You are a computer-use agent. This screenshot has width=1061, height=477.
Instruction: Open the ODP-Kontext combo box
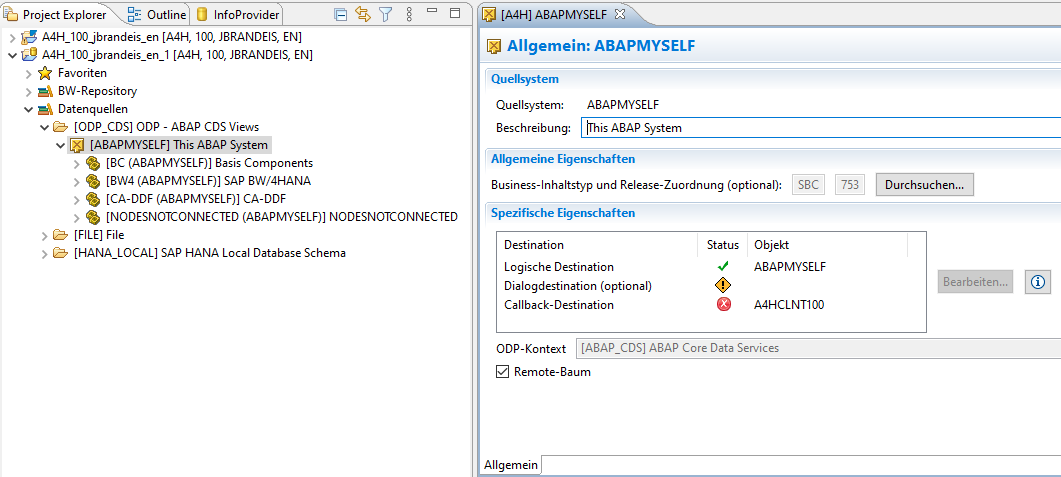(818, 348)
